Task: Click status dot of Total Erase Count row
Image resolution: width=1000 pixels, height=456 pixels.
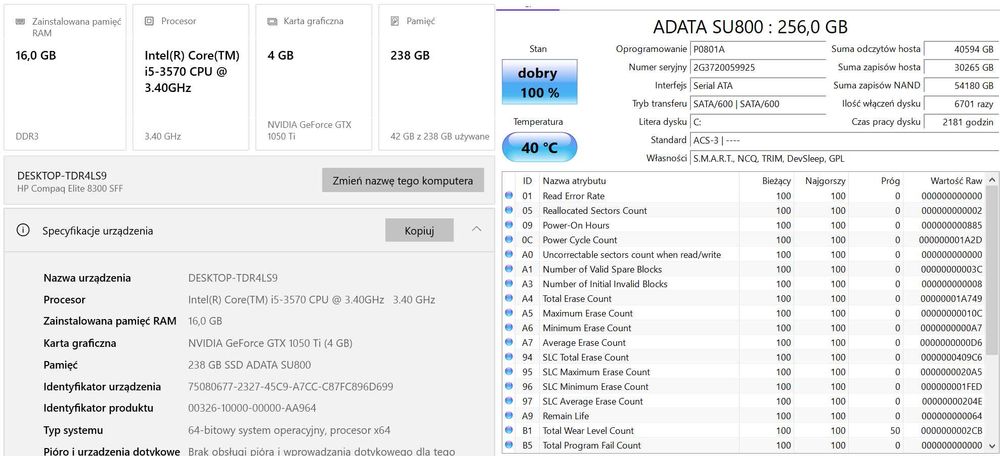Action: 509,298
